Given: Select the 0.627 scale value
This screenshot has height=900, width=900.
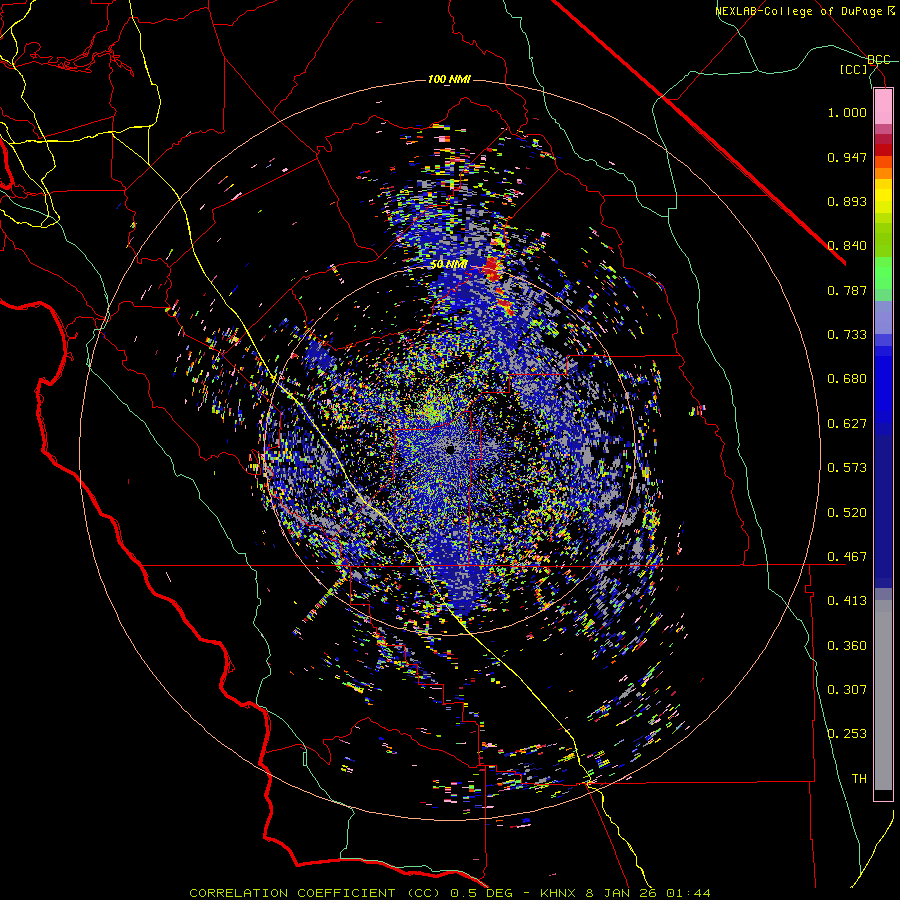Looking at the screenshot, I should click(x=847, y=424).
